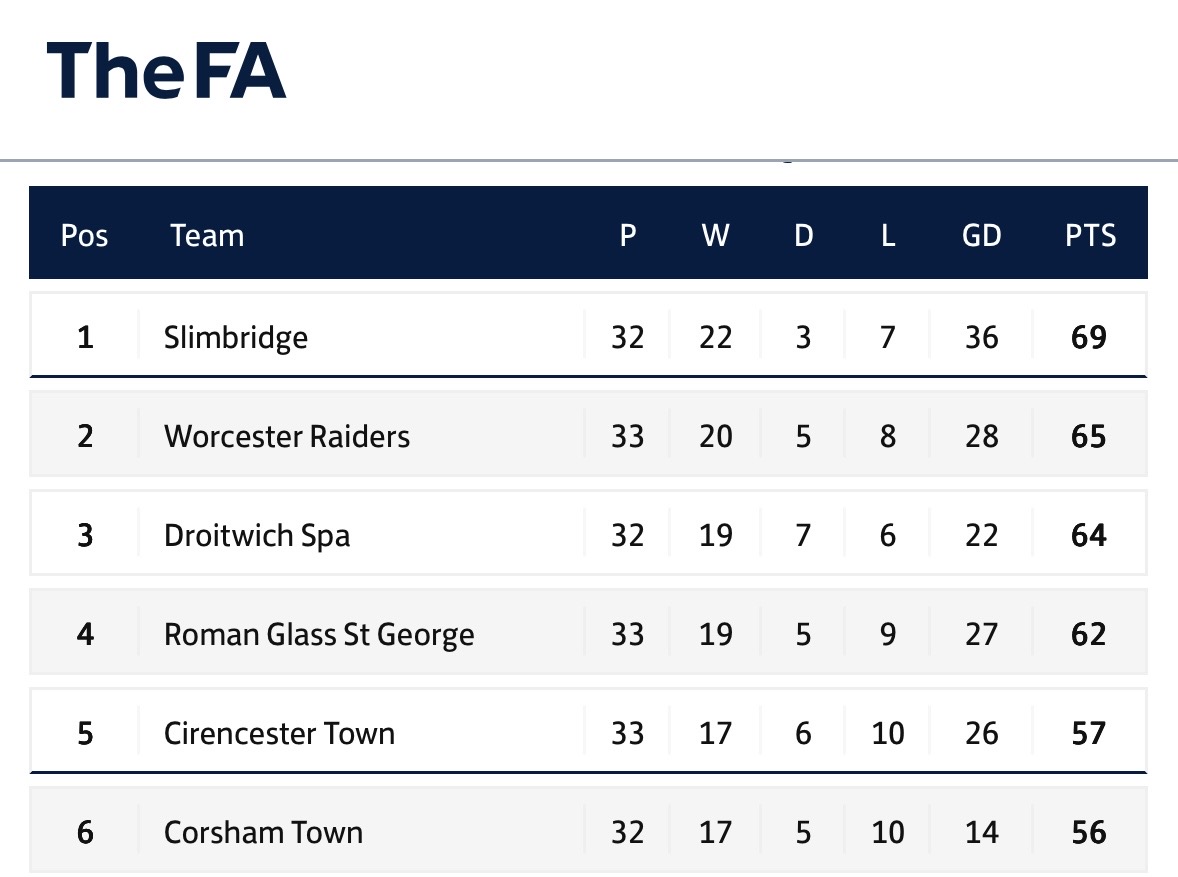
Task: Open Corsham Town team entry
Action: click(264, 832)
